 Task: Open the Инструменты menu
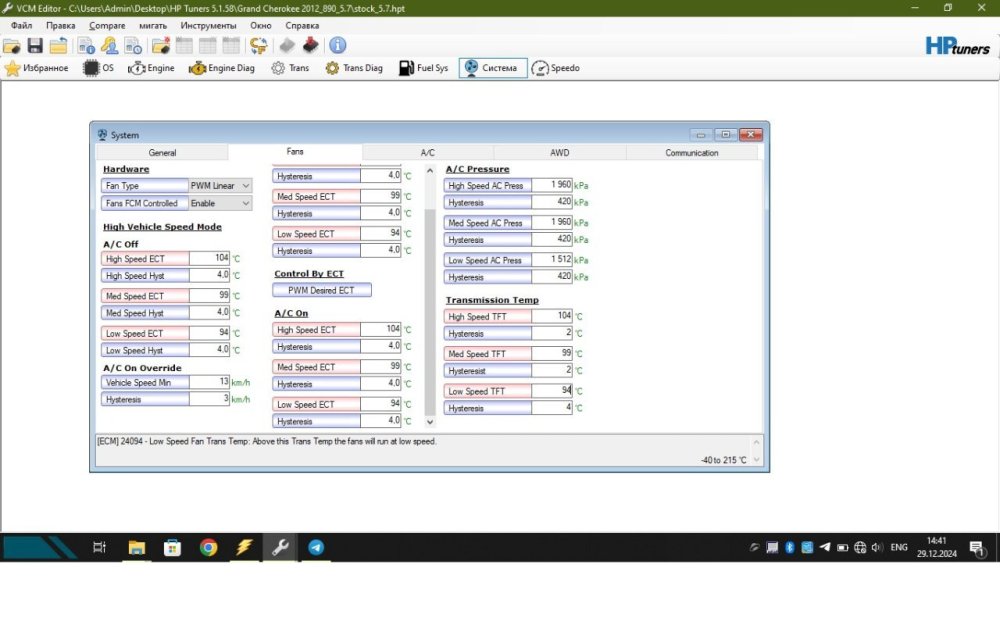(x=208, y=25)
